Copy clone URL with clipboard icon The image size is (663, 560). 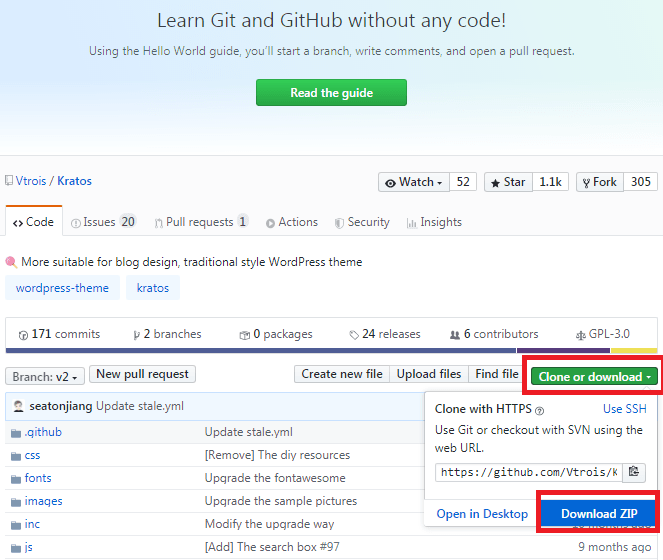click(633, 472)
